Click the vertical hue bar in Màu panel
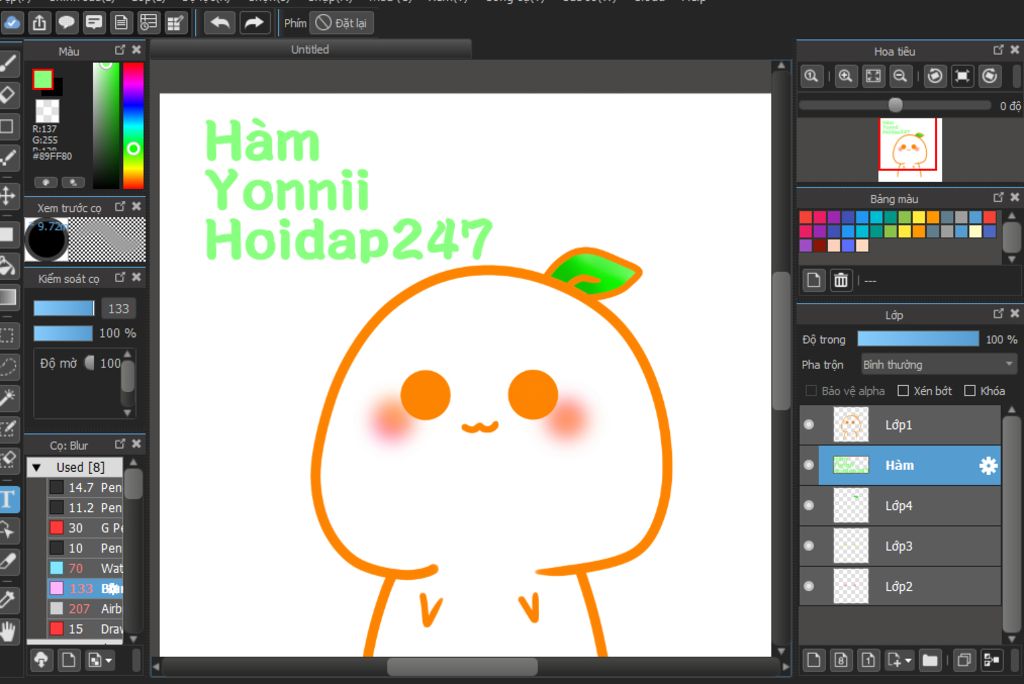The height and width of the screenshot is (684, 1024). click(x=133, y=125)
